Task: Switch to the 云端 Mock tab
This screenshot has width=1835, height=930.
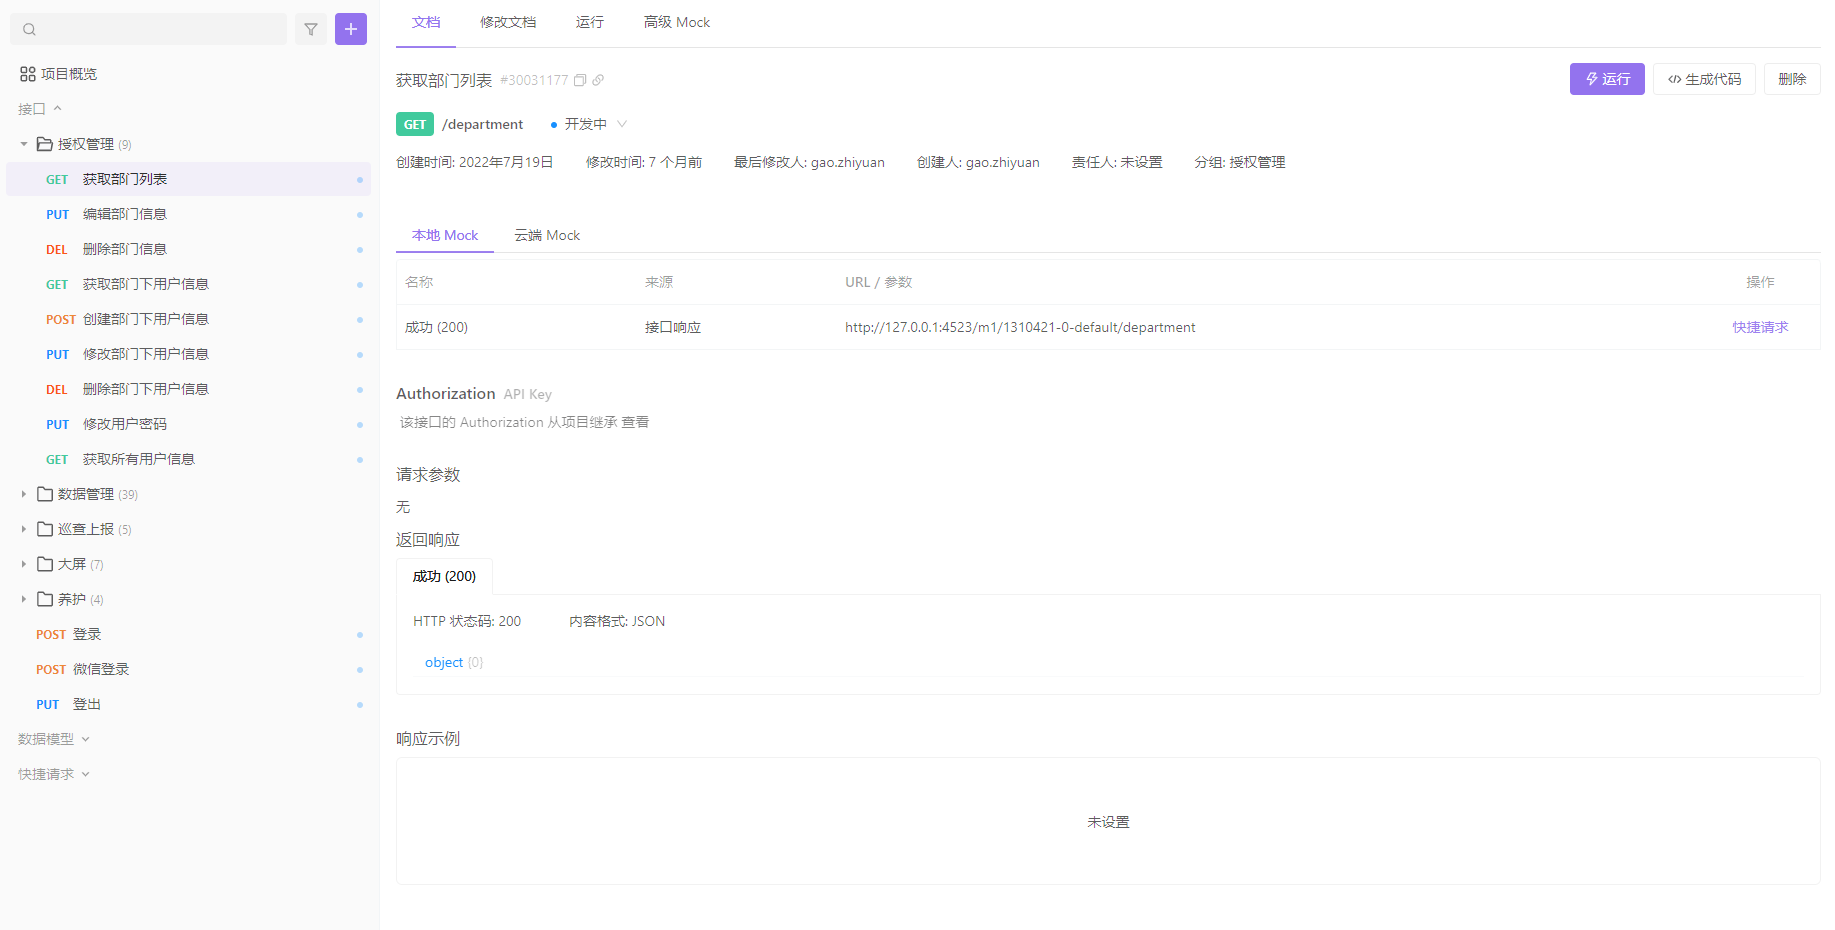Action: tap(547, 235)
